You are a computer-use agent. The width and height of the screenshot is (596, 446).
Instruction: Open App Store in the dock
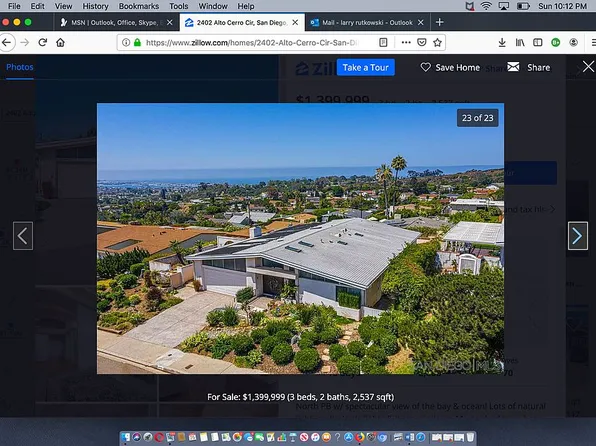pos(349,437)
